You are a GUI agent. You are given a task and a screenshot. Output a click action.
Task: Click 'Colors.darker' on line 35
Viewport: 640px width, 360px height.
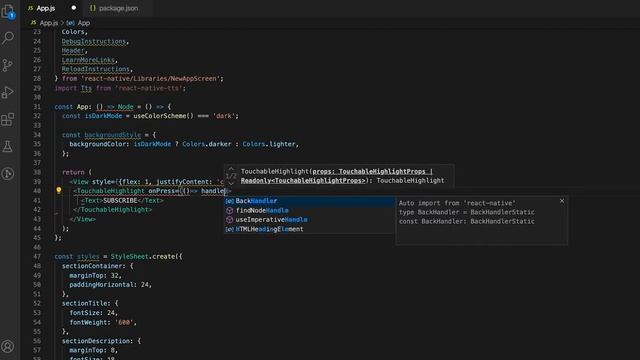[207, 144]
